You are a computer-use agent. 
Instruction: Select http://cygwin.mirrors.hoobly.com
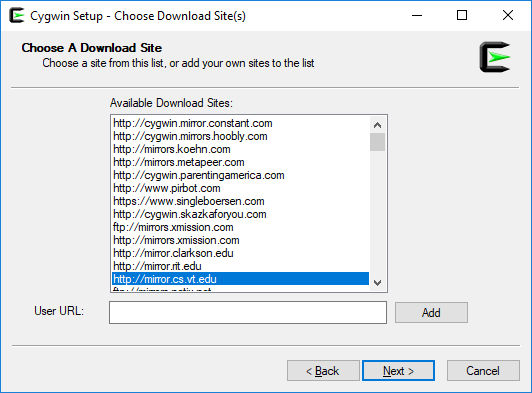241,136
